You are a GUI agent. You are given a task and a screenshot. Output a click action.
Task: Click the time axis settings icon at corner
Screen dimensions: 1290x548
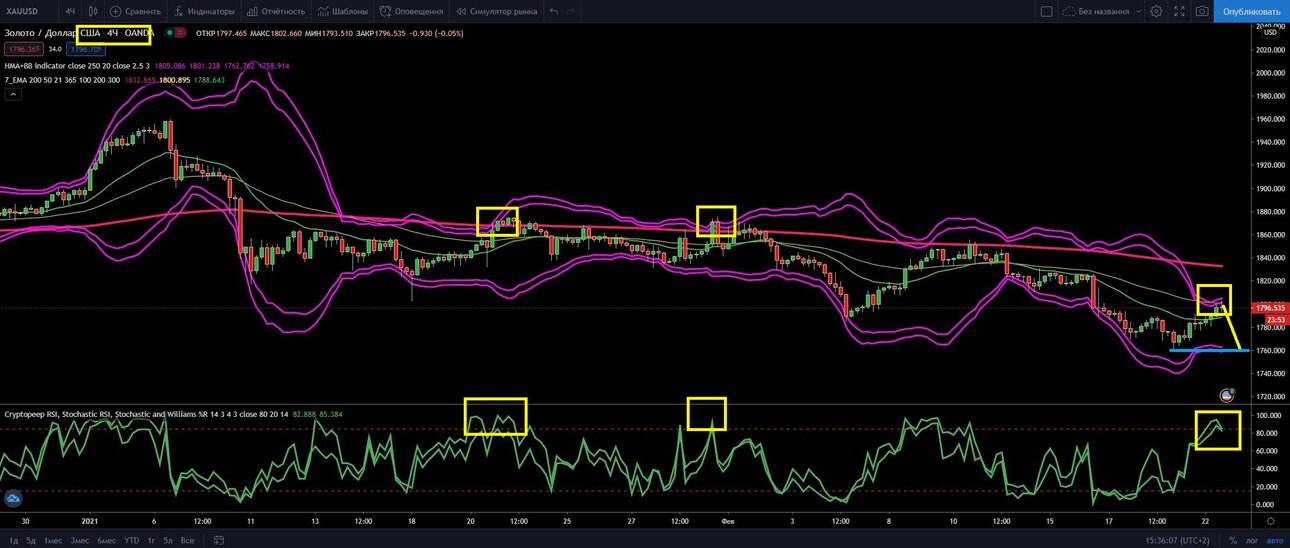click(1270, 520)
